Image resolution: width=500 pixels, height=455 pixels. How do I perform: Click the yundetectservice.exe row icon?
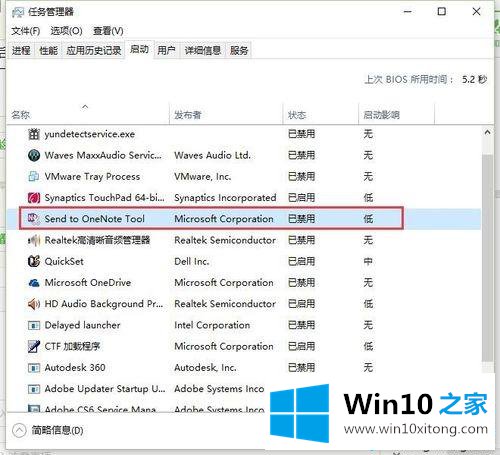point(34,134)
